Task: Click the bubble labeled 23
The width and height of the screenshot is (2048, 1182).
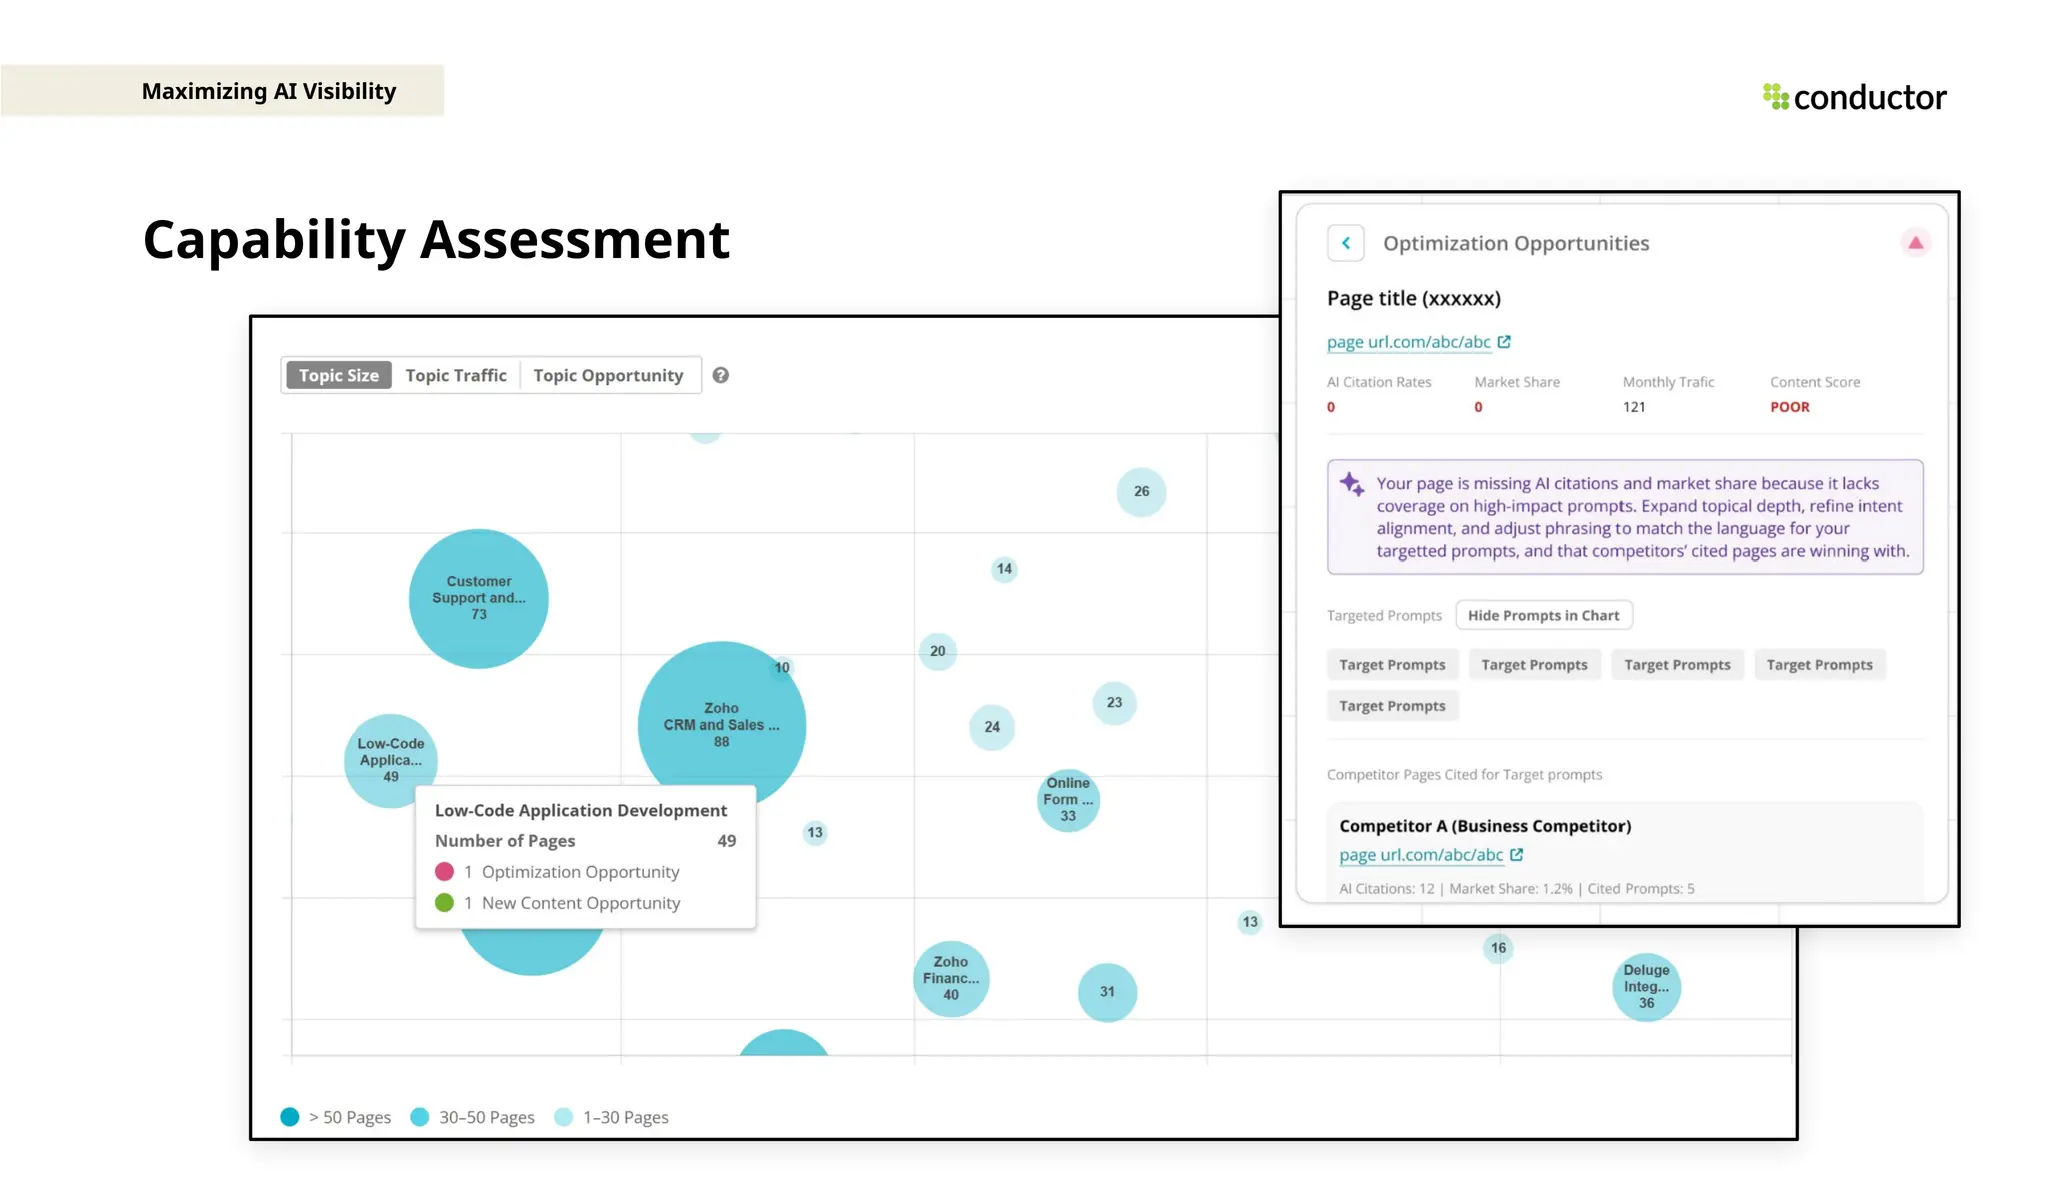Action: click(1114, 703)
